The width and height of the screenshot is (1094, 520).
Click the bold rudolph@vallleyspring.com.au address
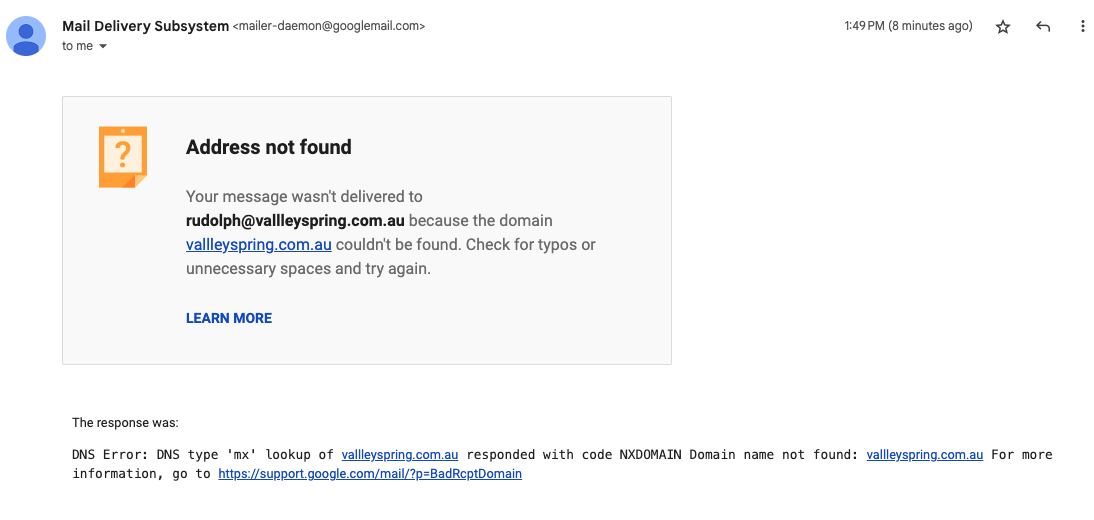pyautogui.click(x=295, y=221)
